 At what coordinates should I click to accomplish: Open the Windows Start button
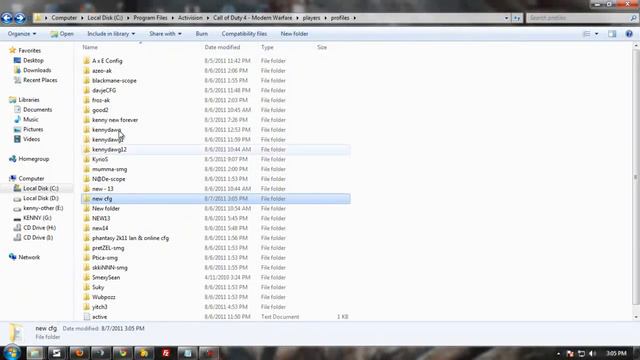click(12, 353)
